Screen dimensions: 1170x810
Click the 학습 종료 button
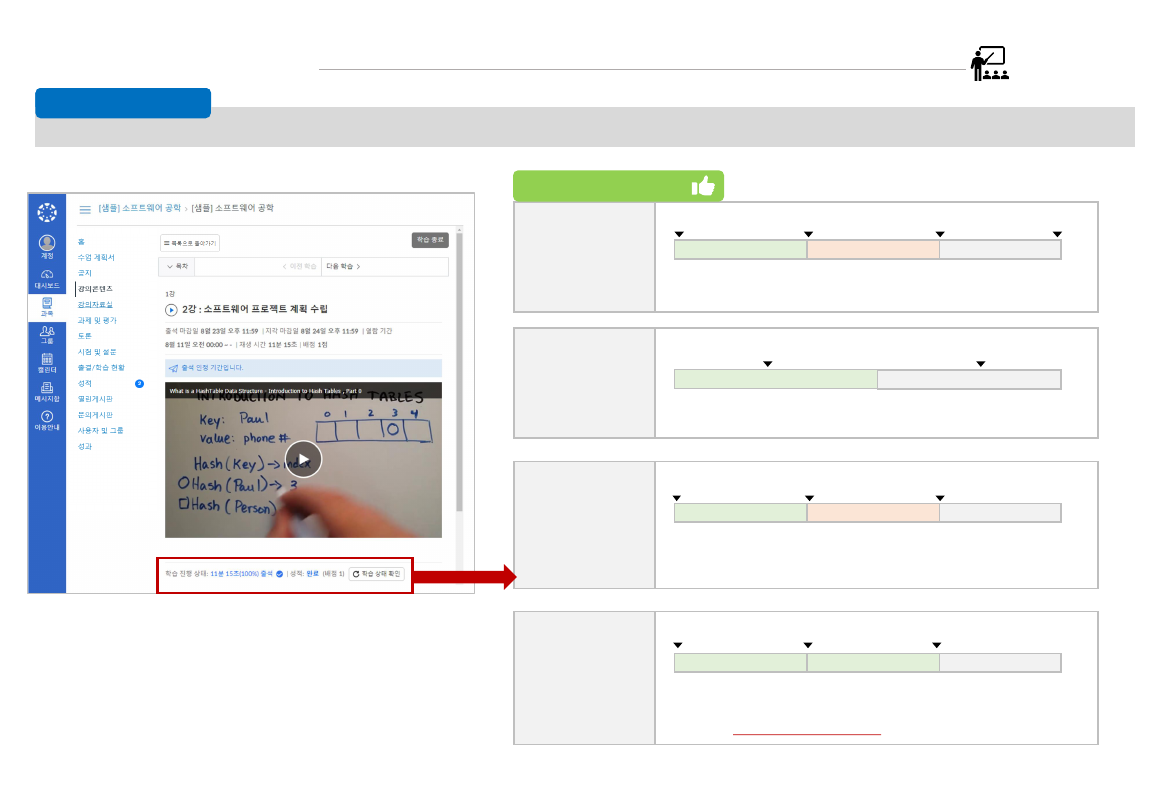[430, 240]
